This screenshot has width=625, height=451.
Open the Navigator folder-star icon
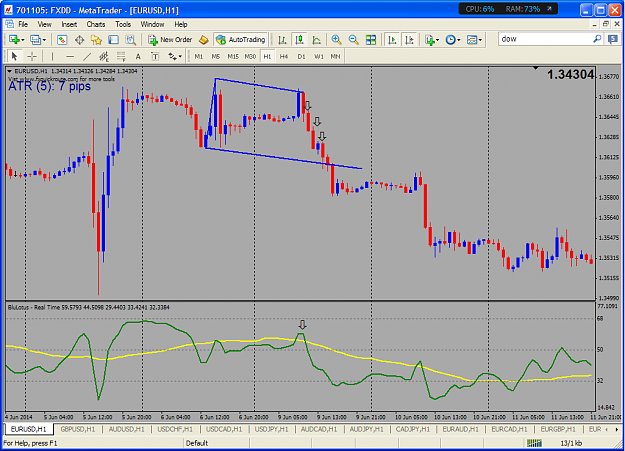(x=96, y=39)
